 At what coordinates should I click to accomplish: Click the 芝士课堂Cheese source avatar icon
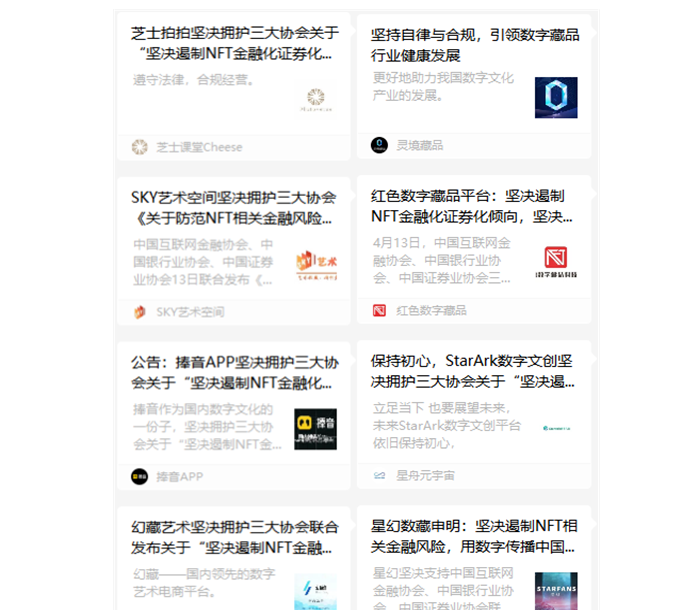click(140, 147)
